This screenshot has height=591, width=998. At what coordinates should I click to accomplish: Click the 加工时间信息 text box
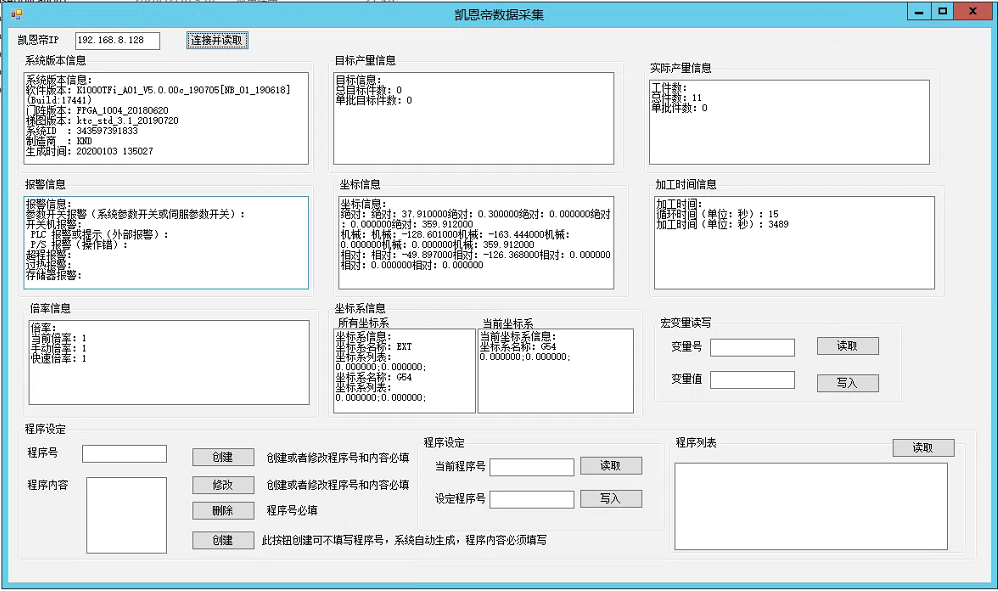tap(794, 242)
